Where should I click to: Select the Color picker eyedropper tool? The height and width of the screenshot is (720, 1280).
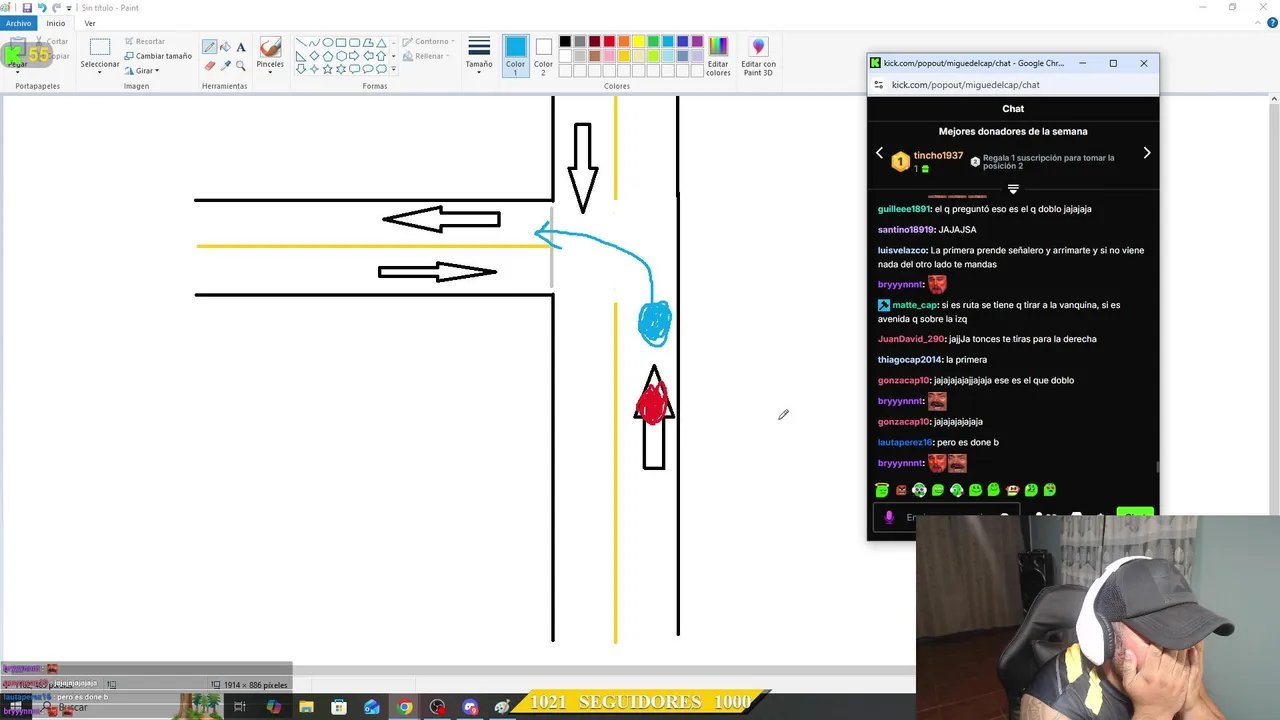pos(225,66)
